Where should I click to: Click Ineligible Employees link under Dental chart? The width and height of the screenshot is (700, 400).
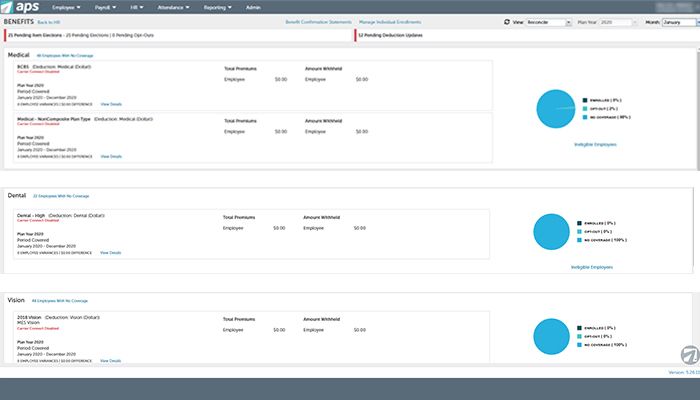[x=591, y=268]
